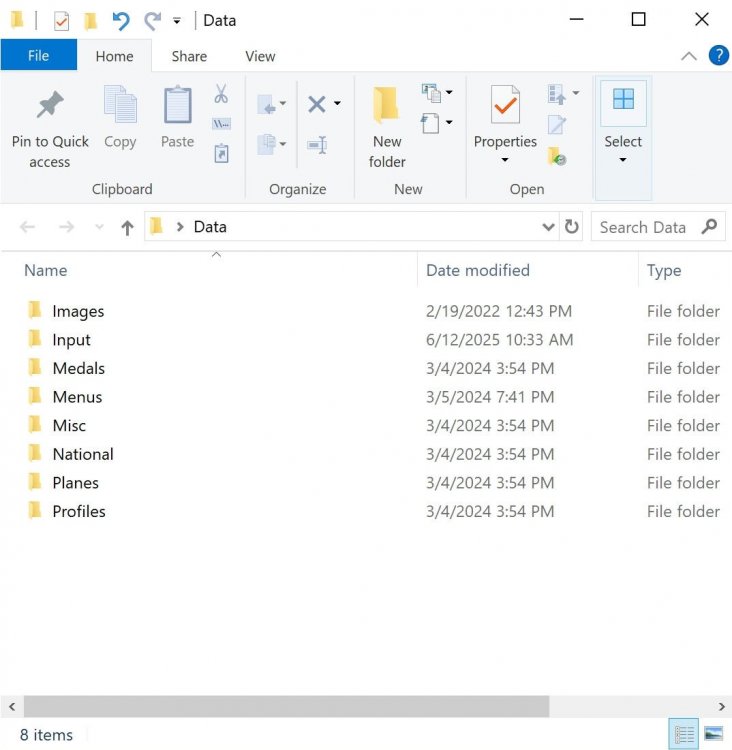Open the New item dropdown arrow
The height and width of the screenshot is (750, 732).
pos(449,92)
